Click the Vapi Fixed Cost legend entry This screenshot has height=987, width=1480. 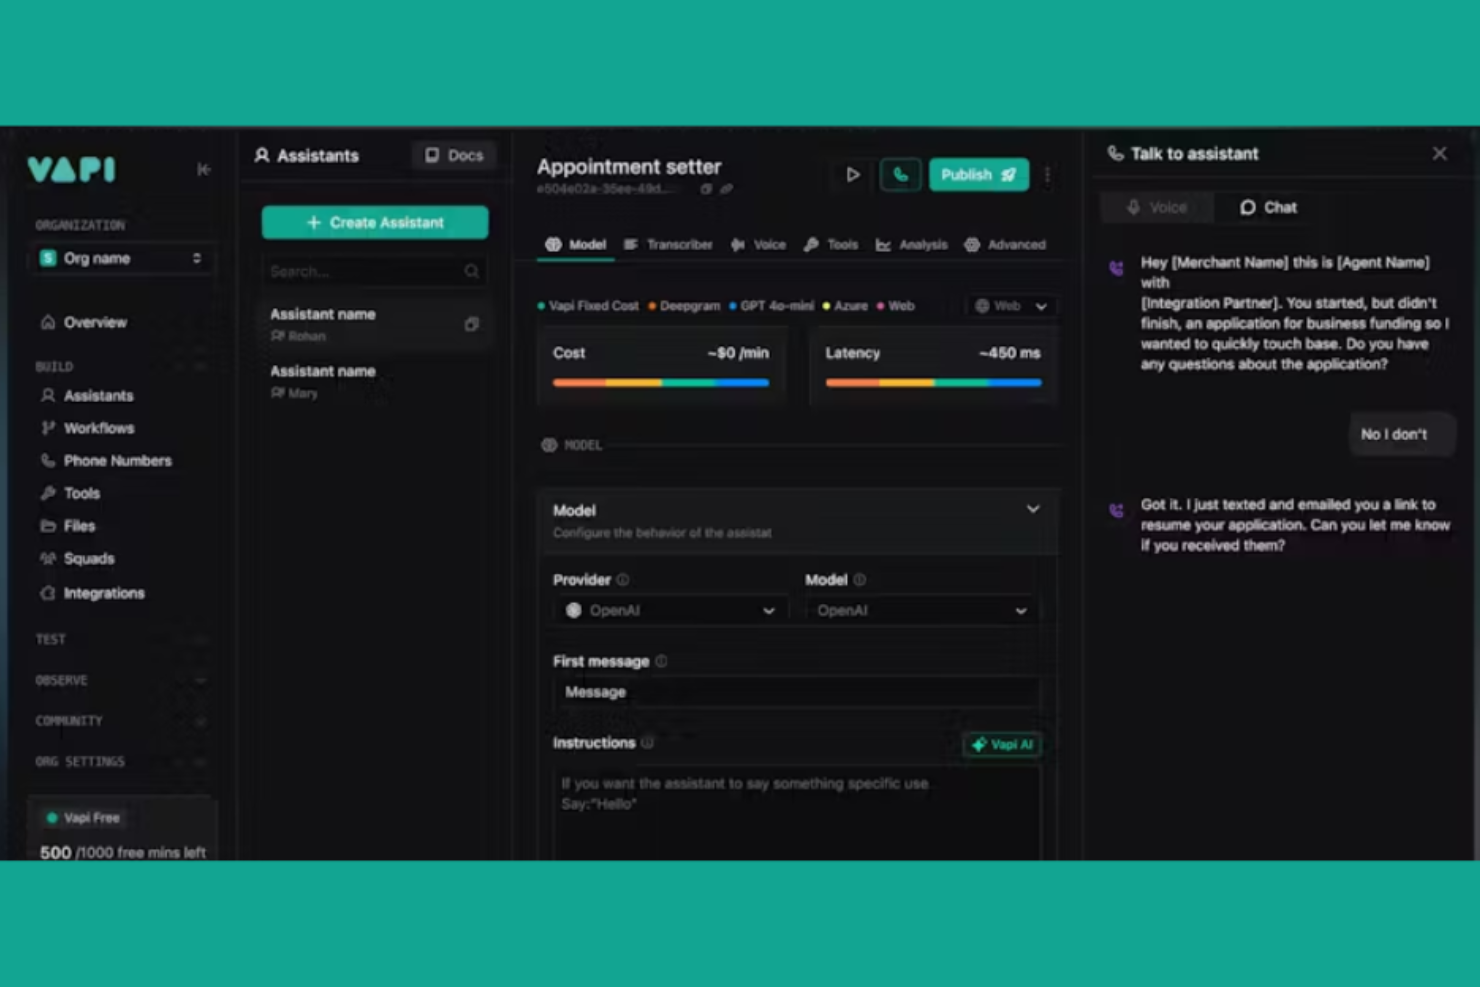click(x=588, y=306)
